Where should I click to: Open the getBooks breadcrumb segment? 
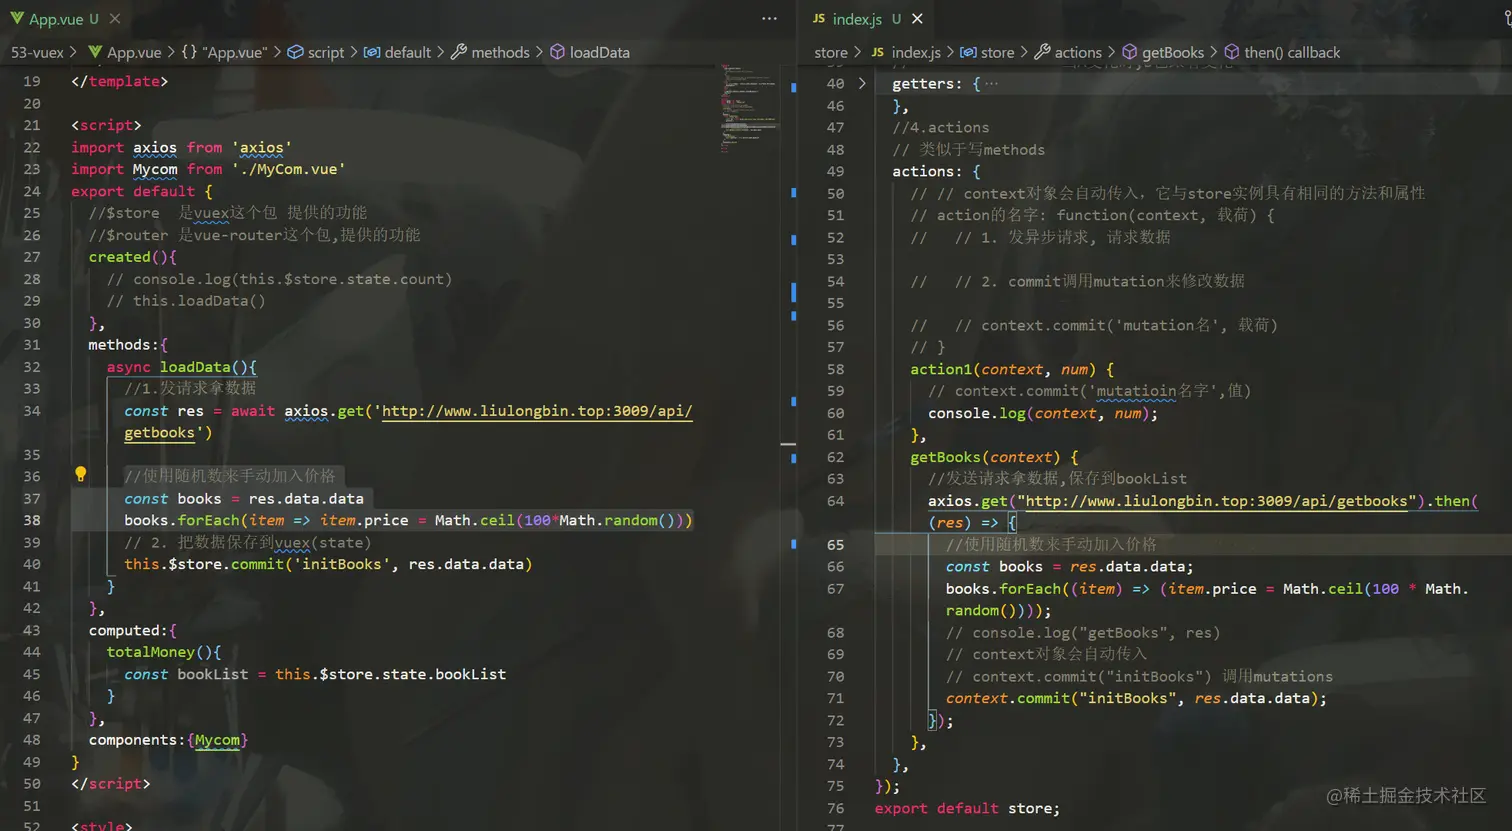click(1163, 52)
